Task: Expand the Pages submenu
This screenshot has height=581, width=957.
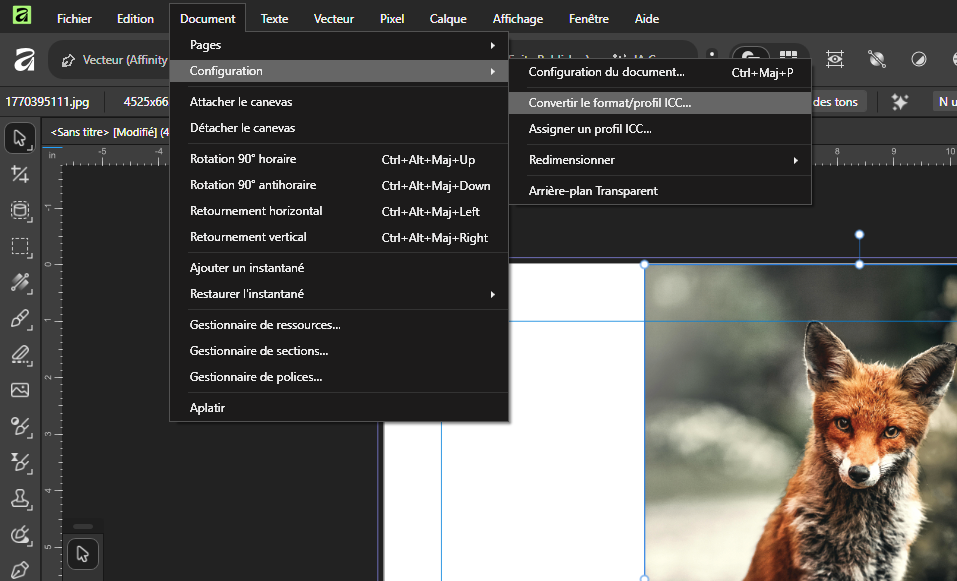Action: (x=339, y=45)
